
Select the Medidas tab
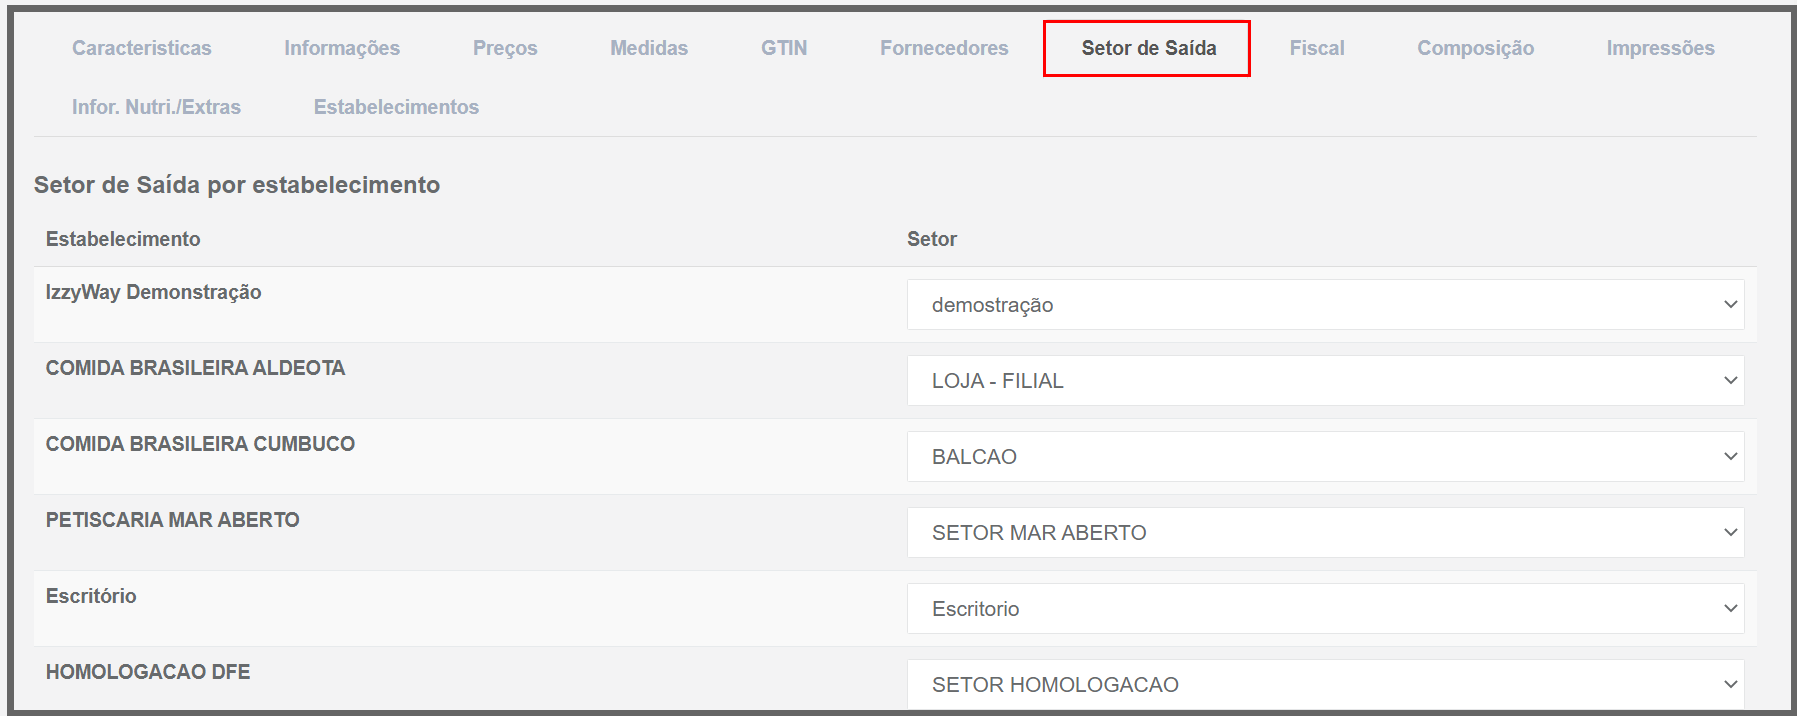coord(649,48)
